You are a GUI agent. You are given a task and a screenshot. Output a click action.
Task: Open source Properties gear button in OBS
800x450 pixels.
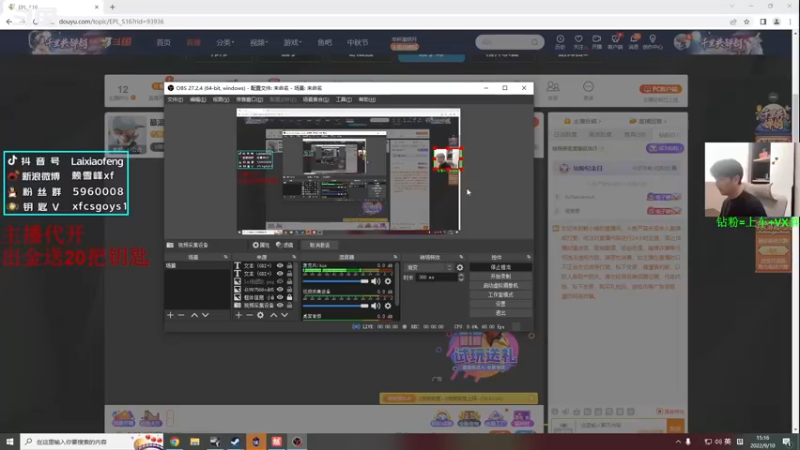pos(261,245)
